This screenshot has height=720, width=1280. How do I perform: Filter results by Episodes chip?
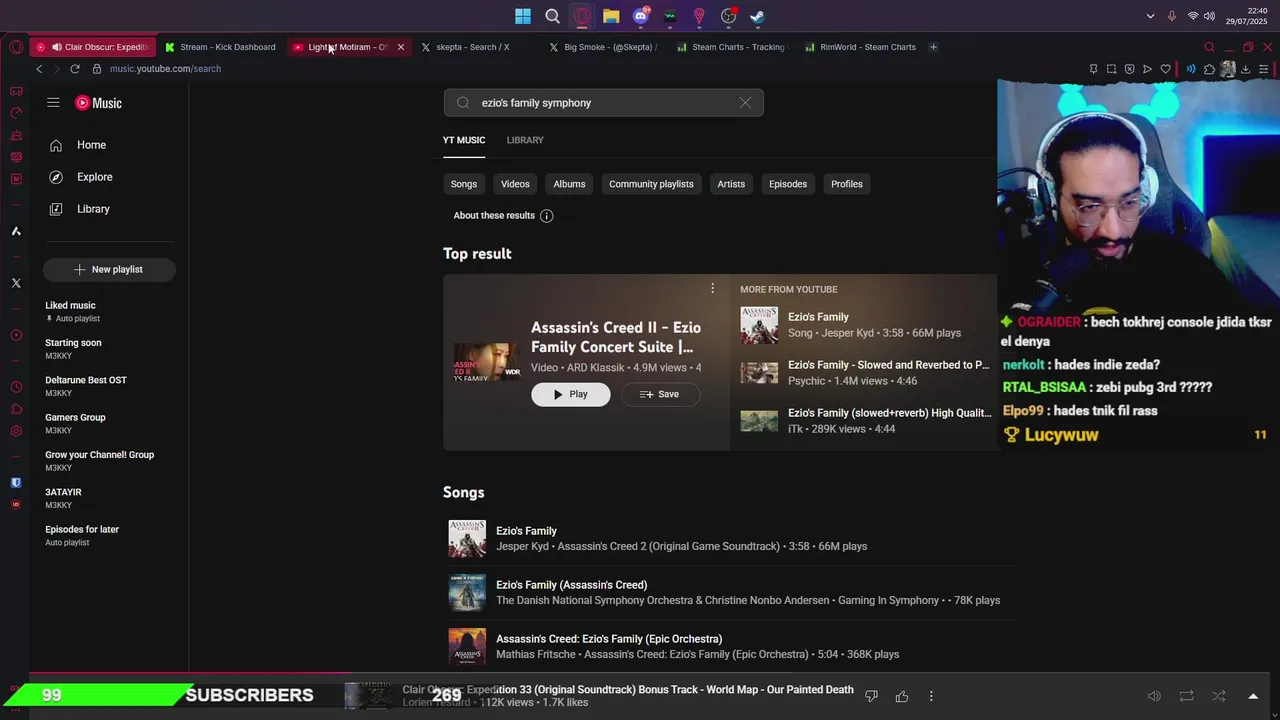pyautogui.click(x=788, y=184)
